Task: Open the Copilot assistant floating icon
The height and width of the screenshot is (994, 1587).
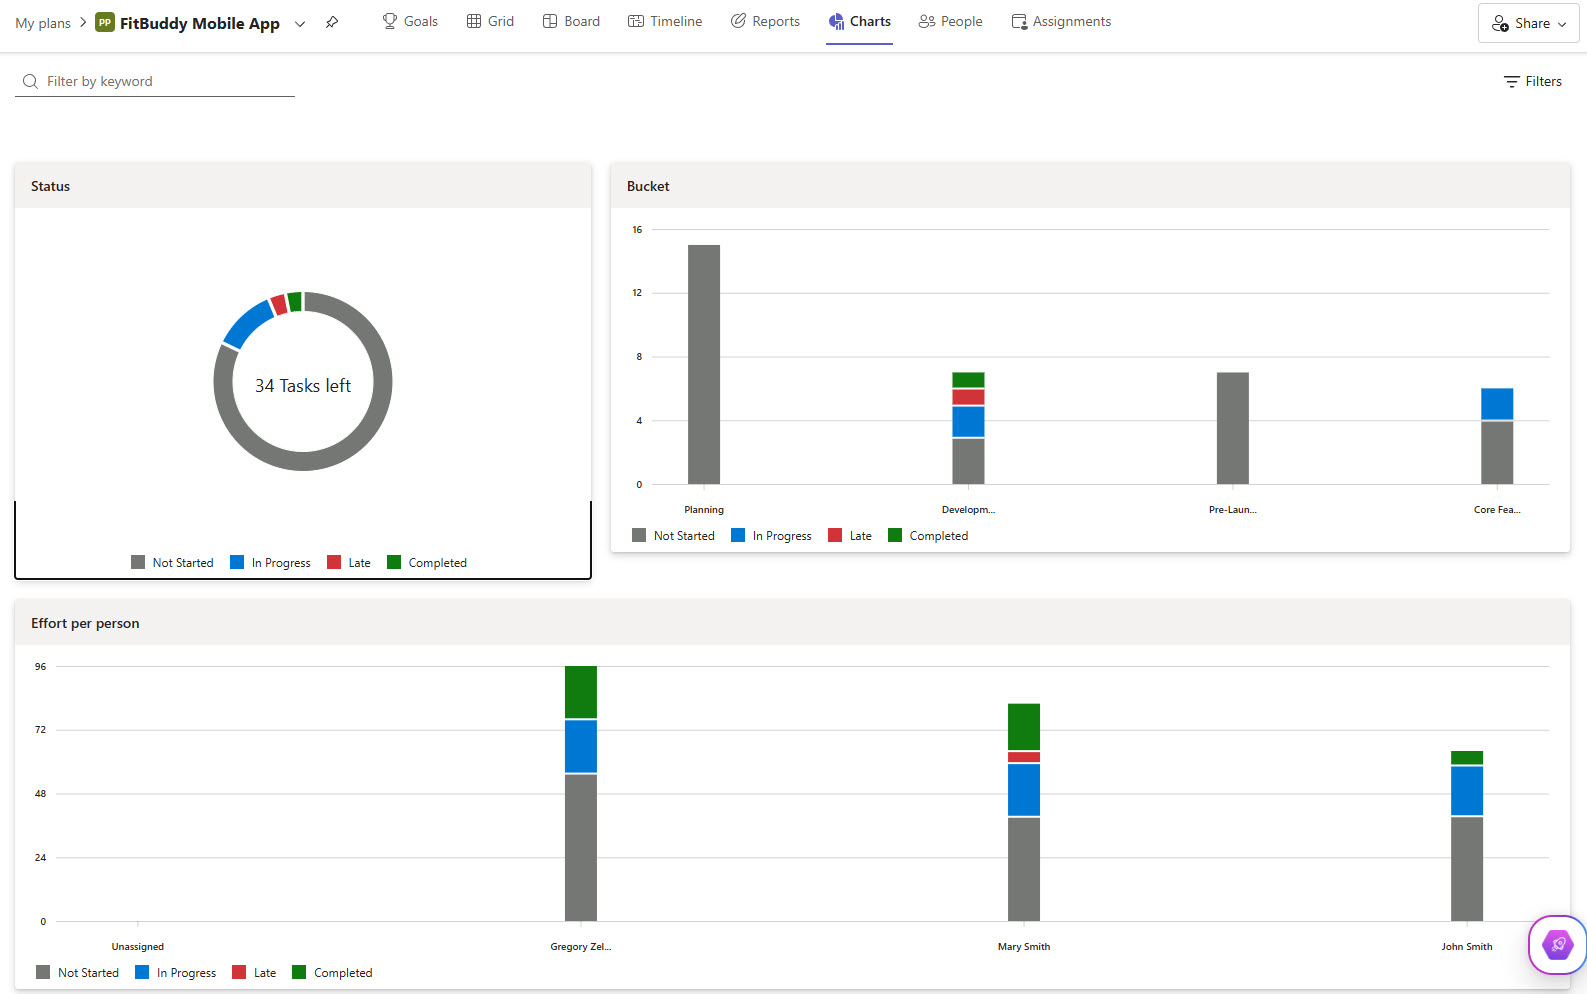Action: 1557,944
